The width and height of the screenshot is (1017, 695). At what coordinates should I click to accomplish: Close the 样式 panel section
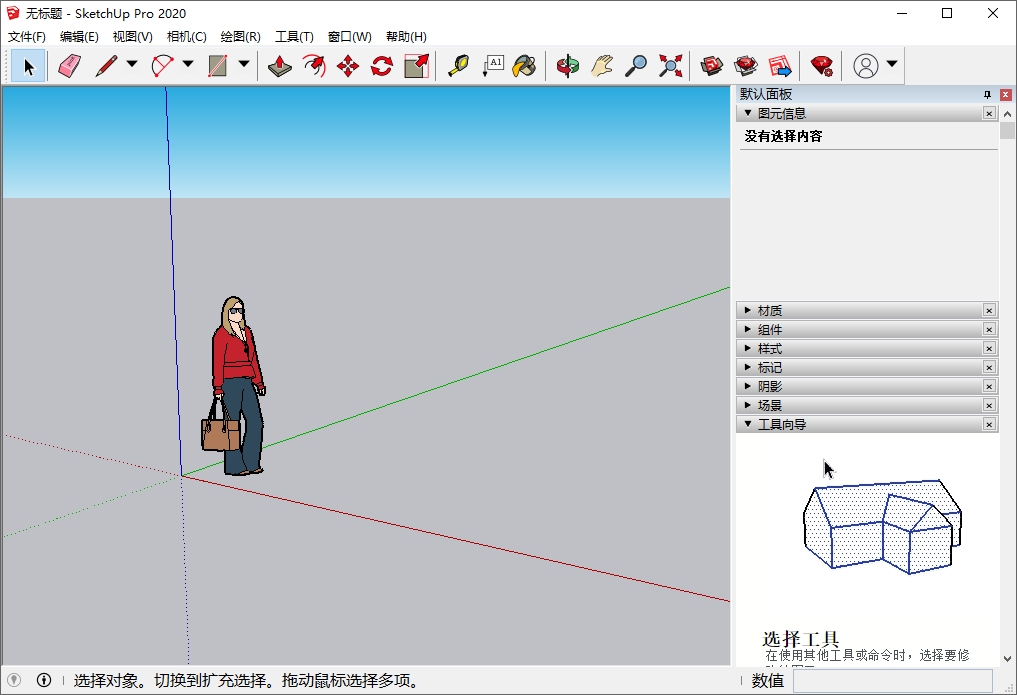click(x=988, y=348)
